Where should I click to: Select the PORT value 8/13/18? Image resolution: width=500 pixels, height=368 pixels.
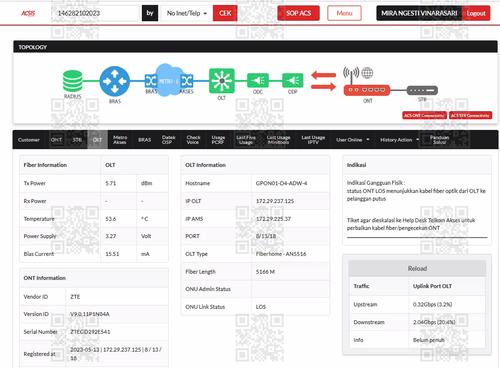point(266,236)
